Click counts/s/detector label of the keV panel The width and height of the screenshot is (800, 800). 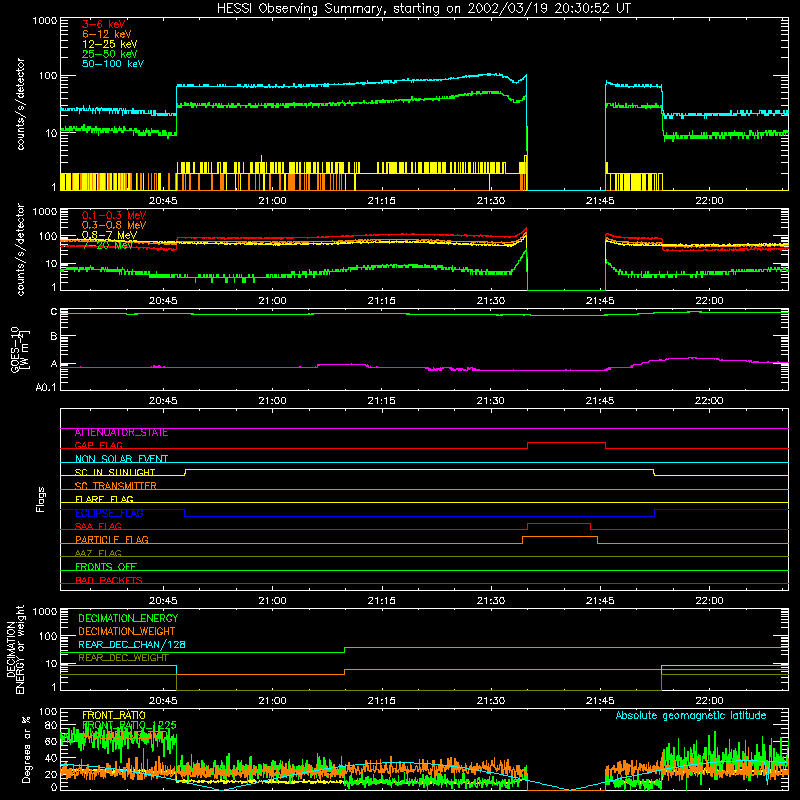pyautogui.click(x=20, y=104)
